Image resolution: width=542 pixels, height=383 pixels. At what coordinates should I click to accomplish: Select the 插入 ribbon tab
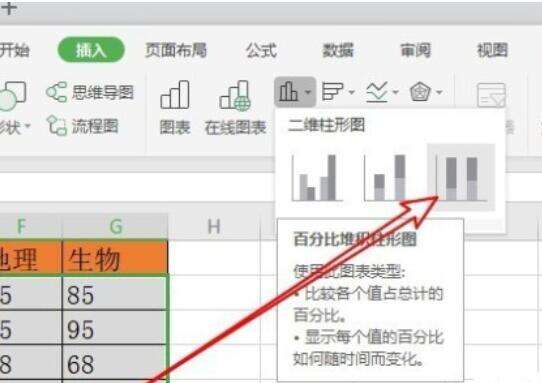[91, 50]
